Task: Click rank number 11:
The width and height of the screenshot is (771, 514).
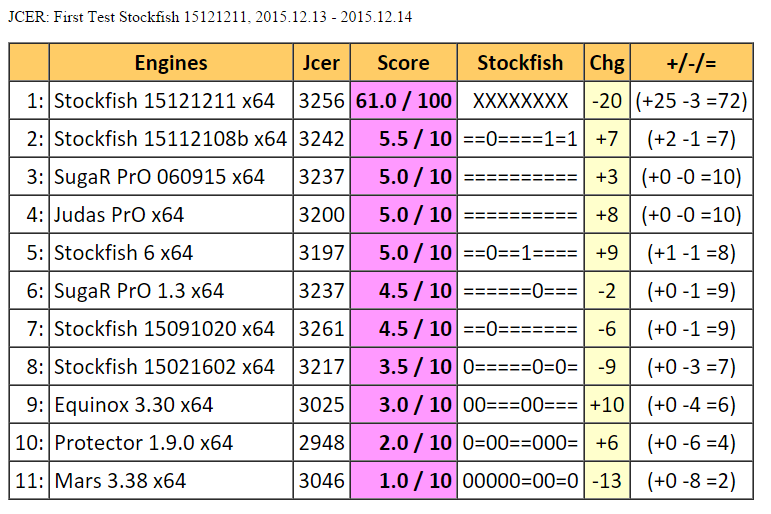Action: pos(30,481)
